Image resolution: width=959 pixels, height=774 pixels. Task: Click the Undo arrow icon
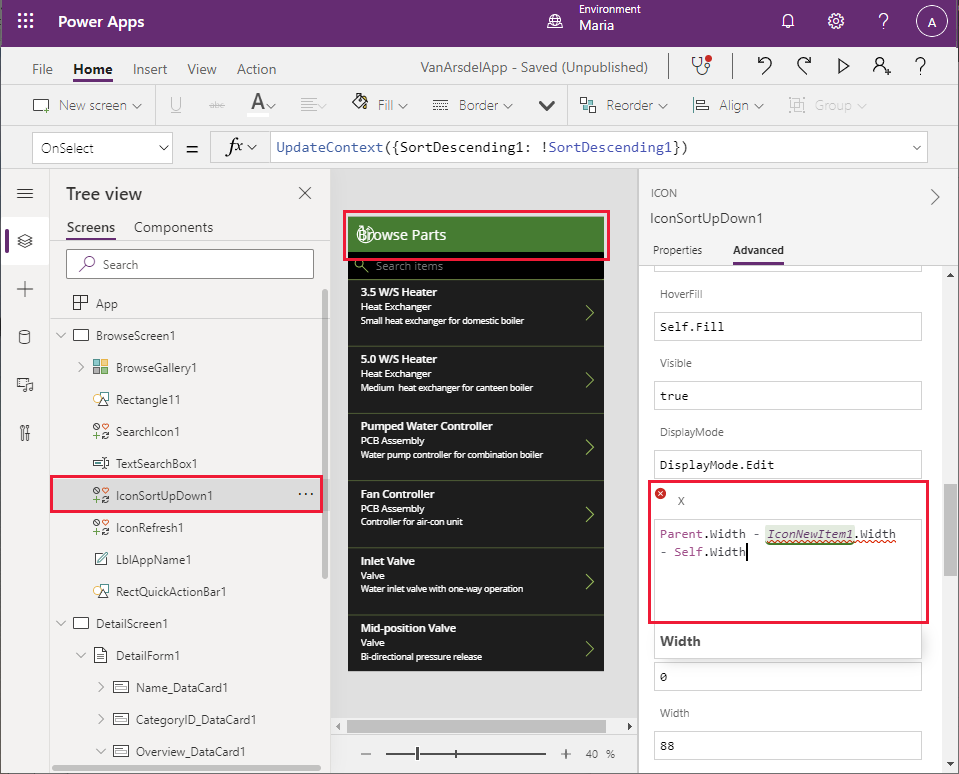765,66
